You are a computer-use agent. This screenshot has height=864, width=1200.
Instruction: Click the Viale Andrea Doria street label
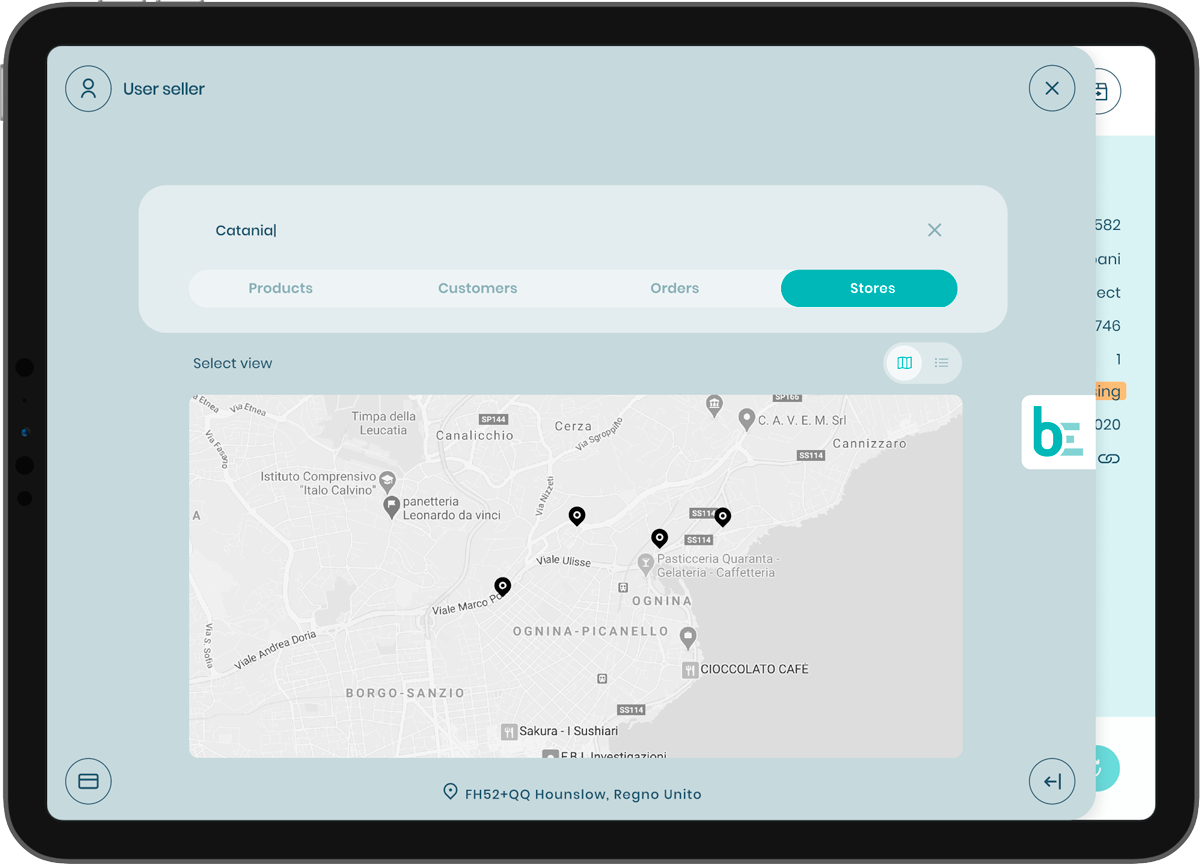click(275, 650)
